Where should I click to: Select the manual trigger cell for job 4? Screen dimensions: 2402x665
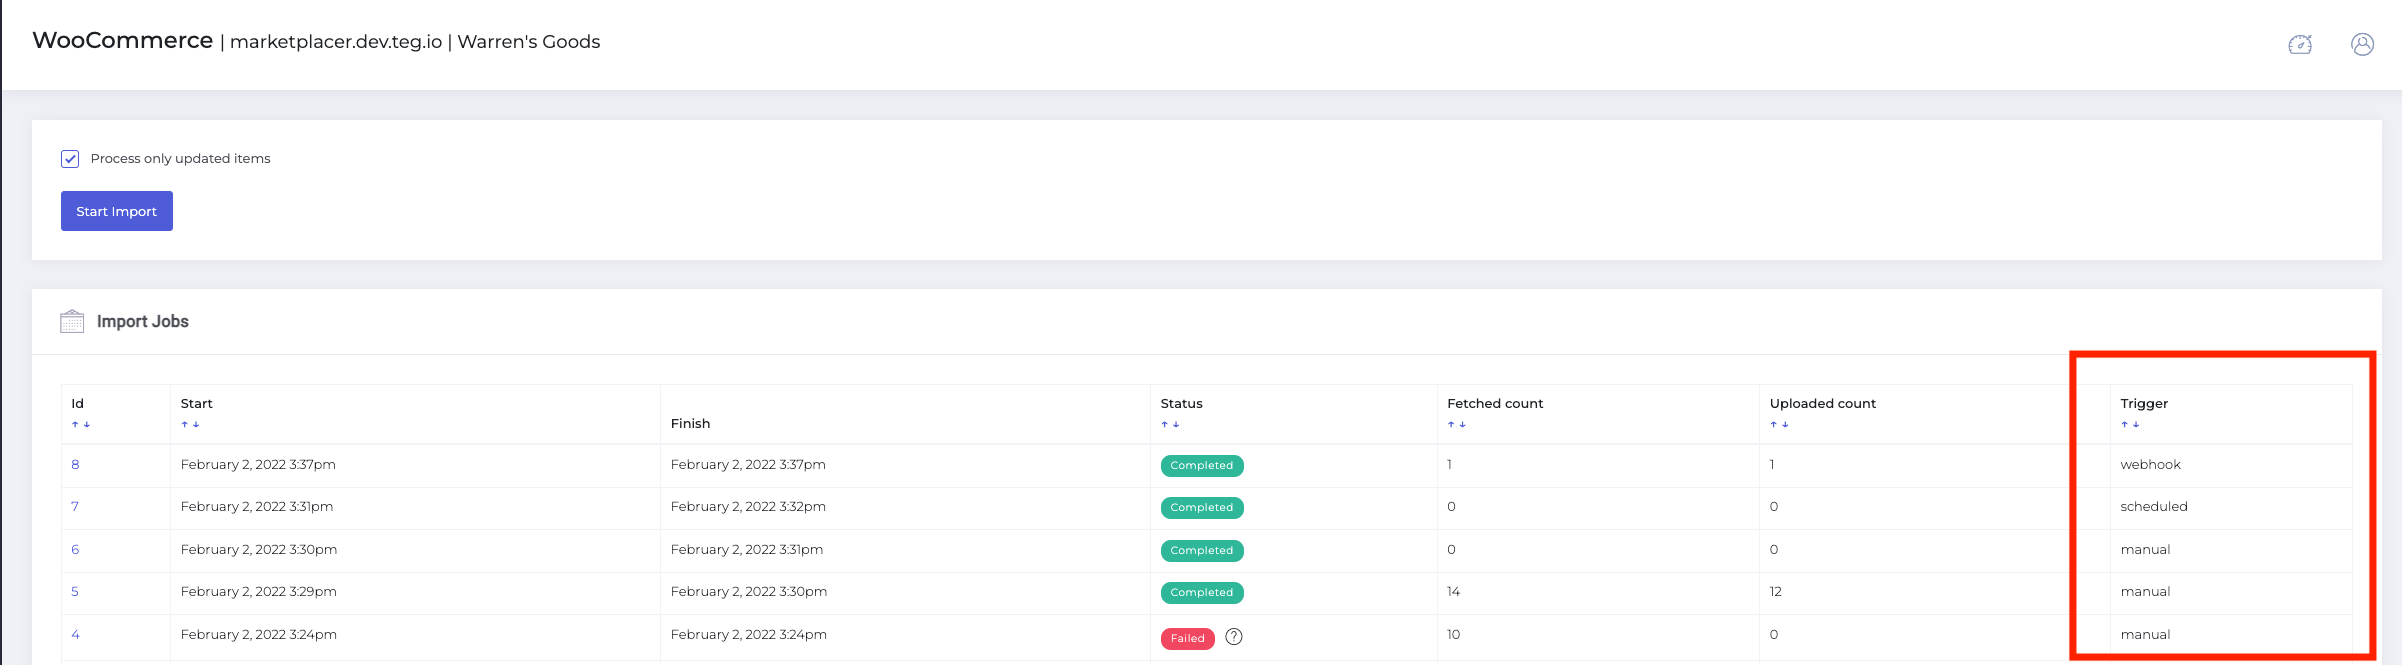tap(2145, 635)
